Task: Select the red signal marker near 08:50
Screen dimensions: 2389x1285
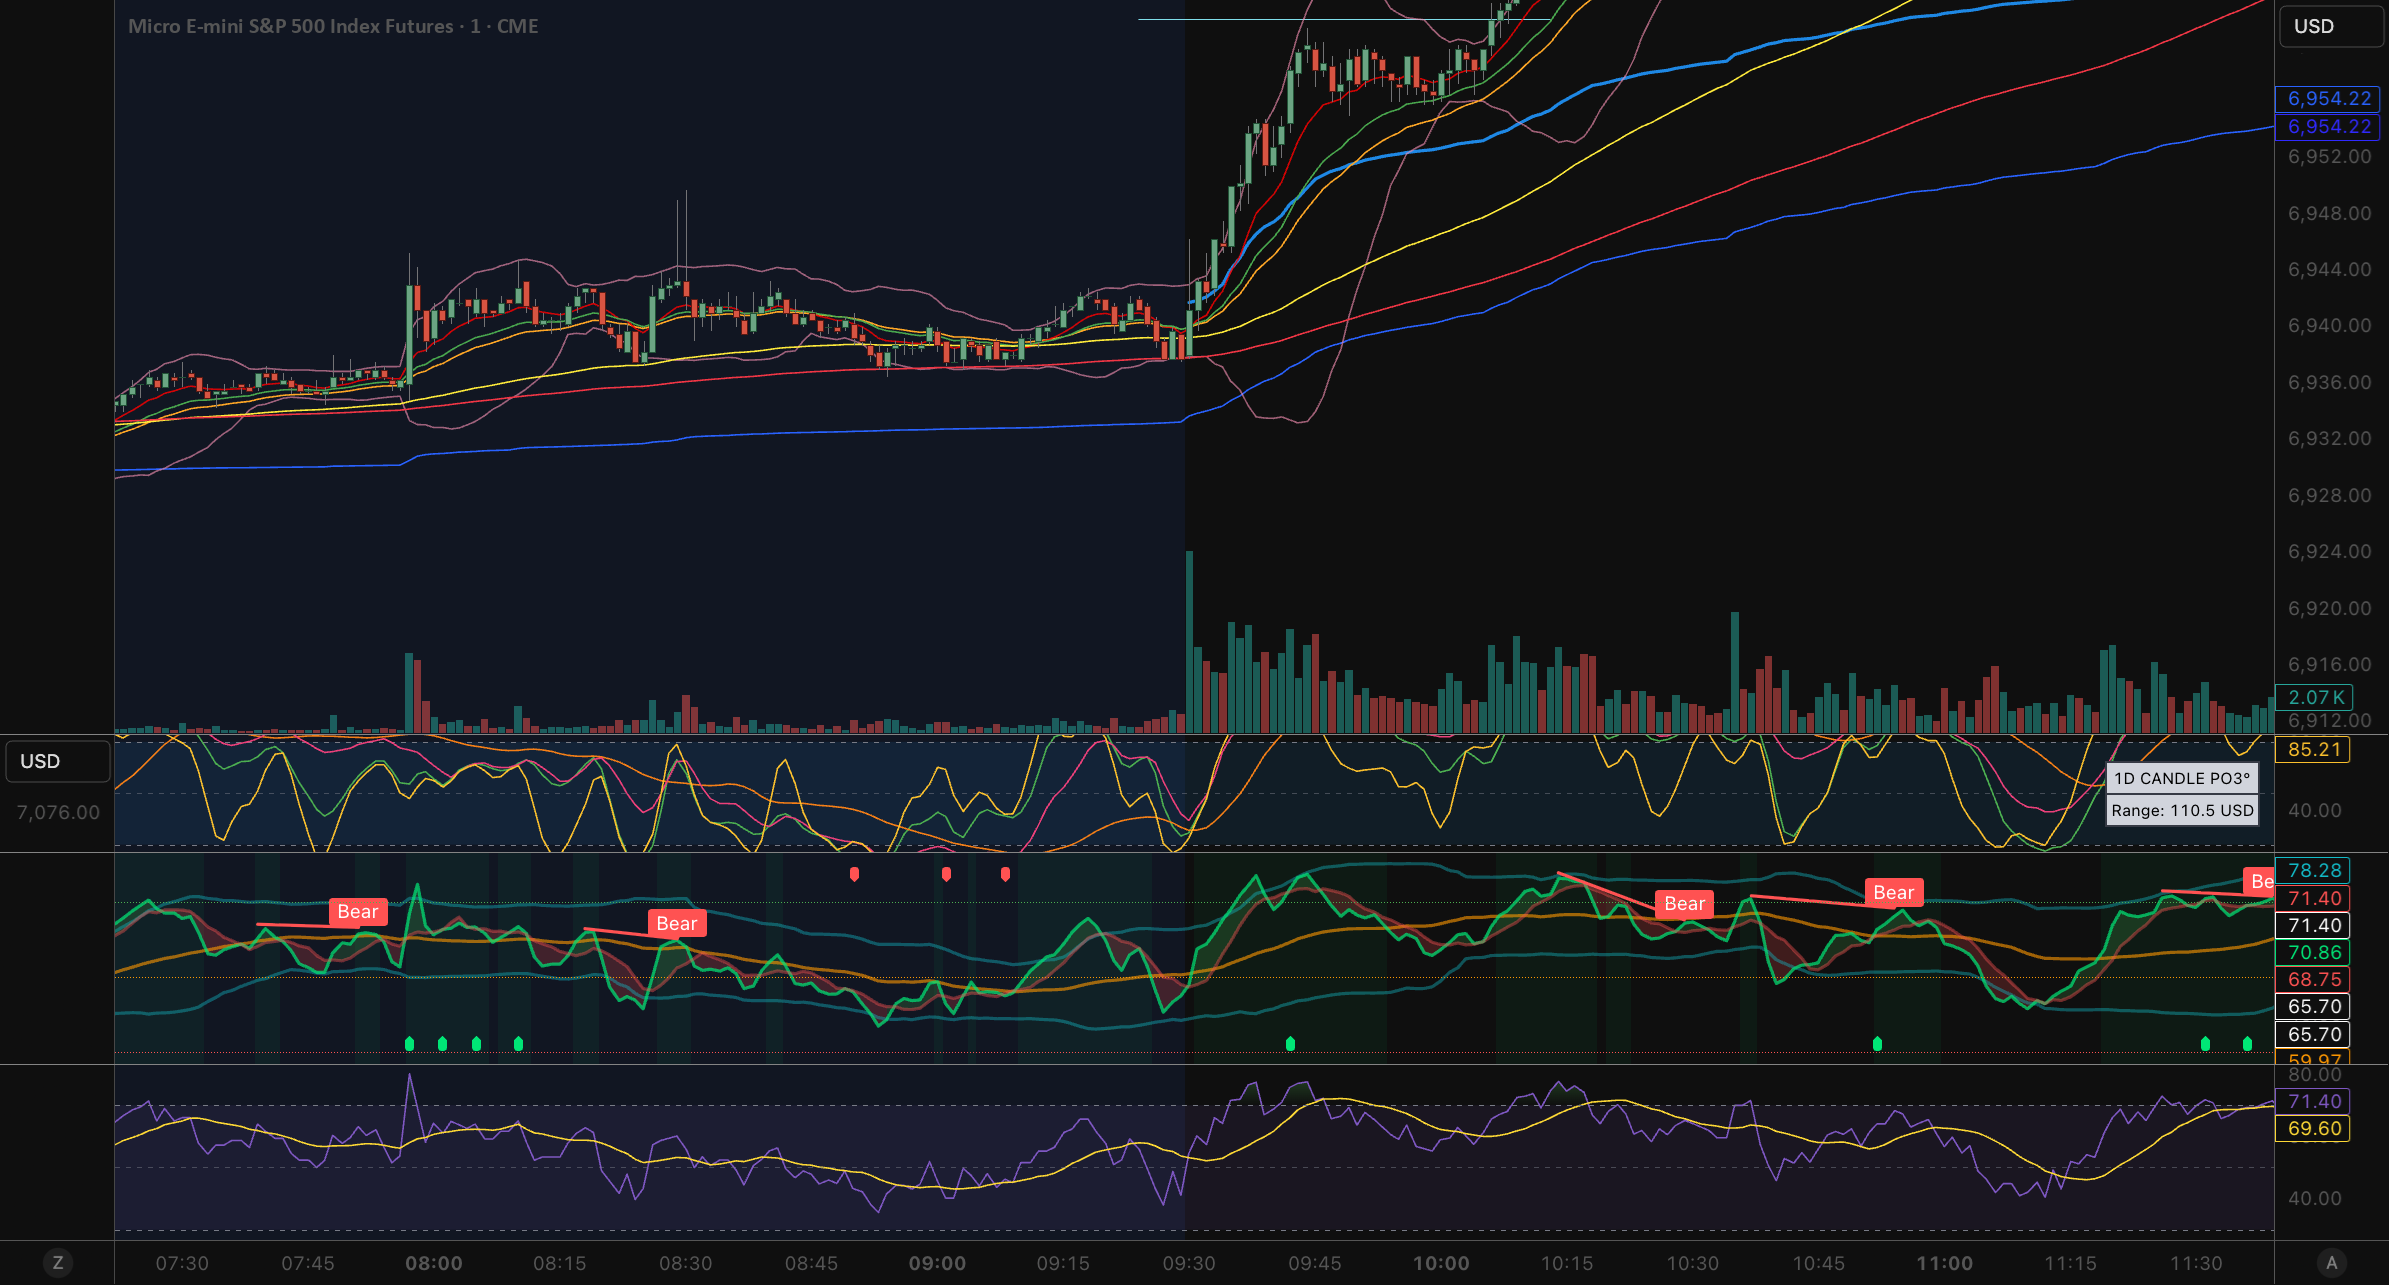Action: click(854, 874)
